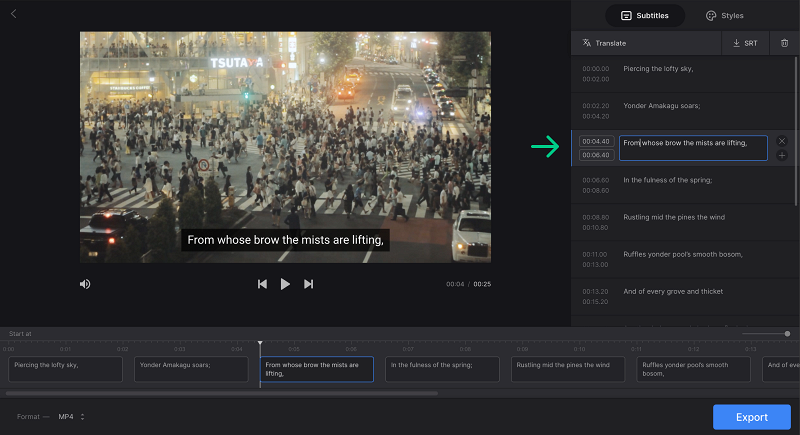
Task: Select timeline clip 'Yonder Amakagu soars;'
Action: tap(191, 369)
